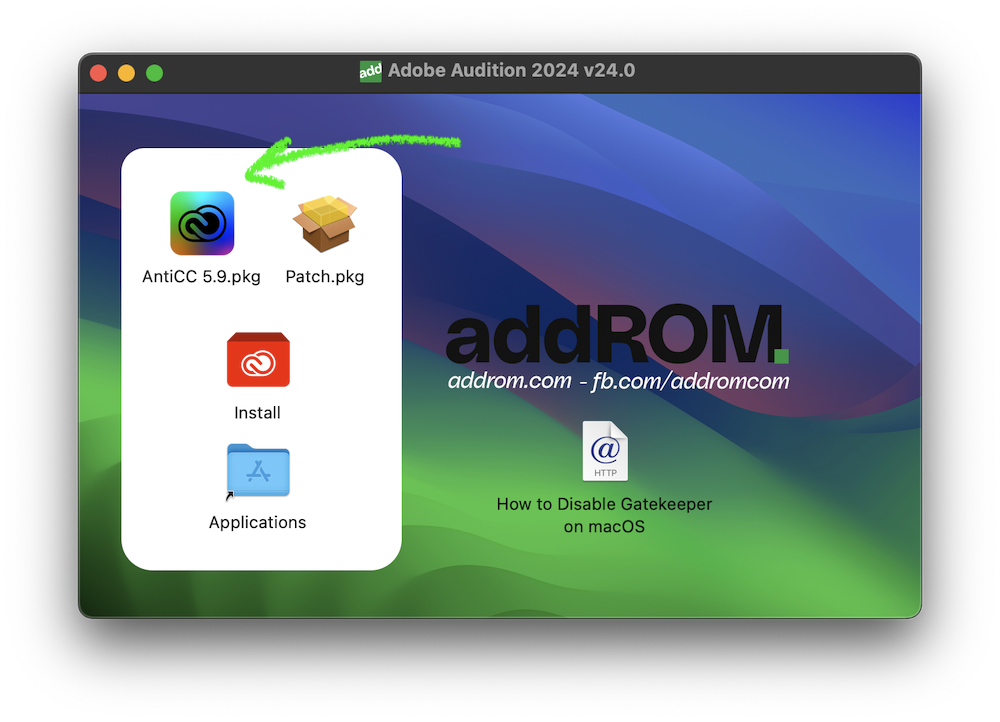Click the "Patch.pkg" file name label
Viewport: 1000px width, 722px height.
[325, 277]
